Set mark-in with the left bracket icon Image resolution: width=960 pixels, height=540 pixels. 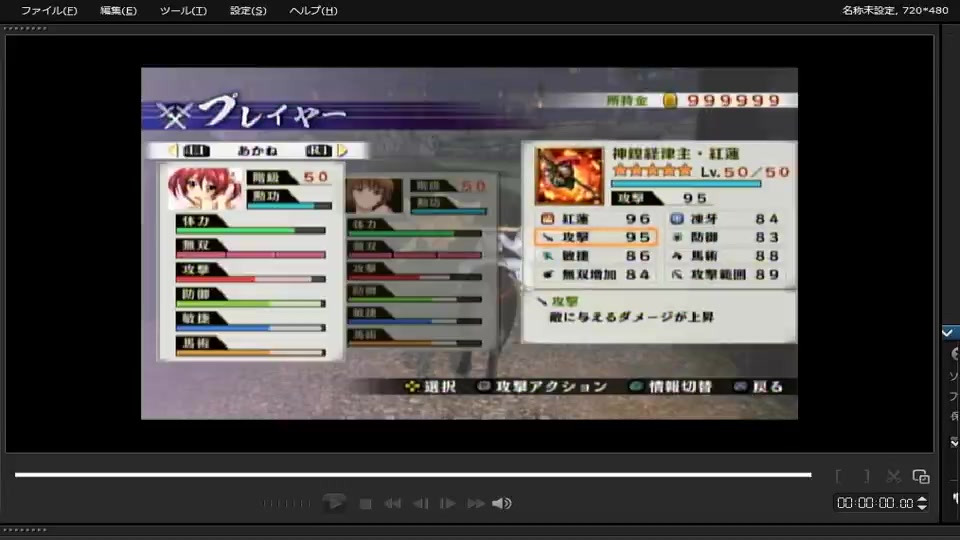tap(838, 476)
